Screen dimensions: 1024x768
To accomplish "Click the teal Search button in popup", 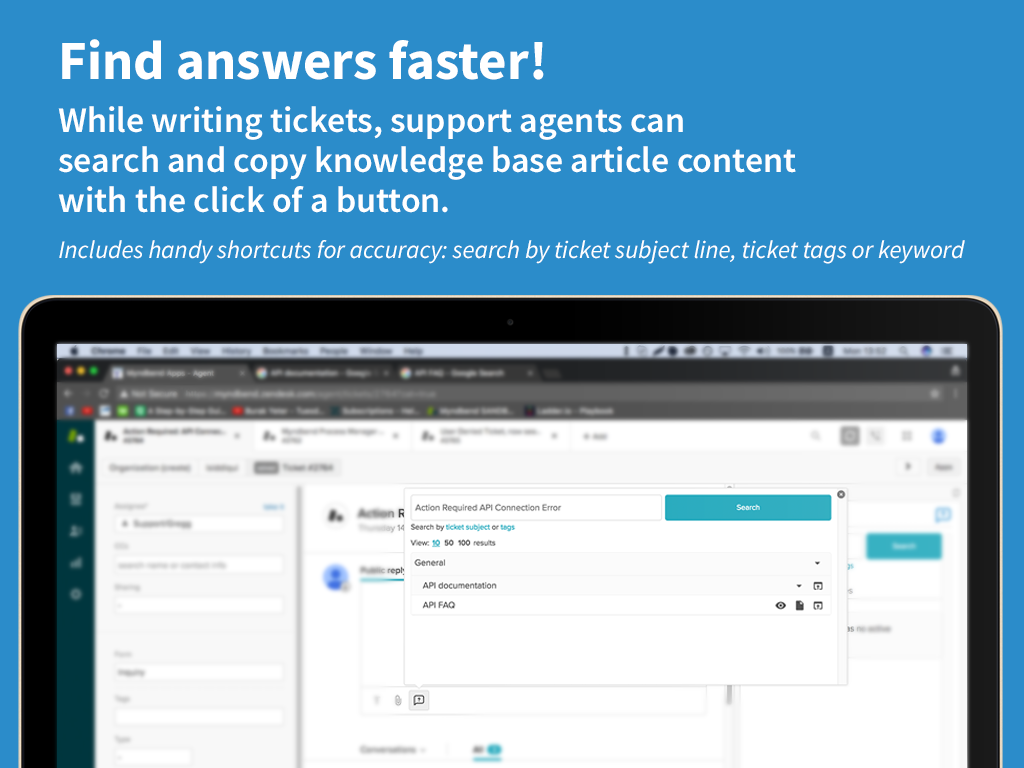I will click(748, 508).
